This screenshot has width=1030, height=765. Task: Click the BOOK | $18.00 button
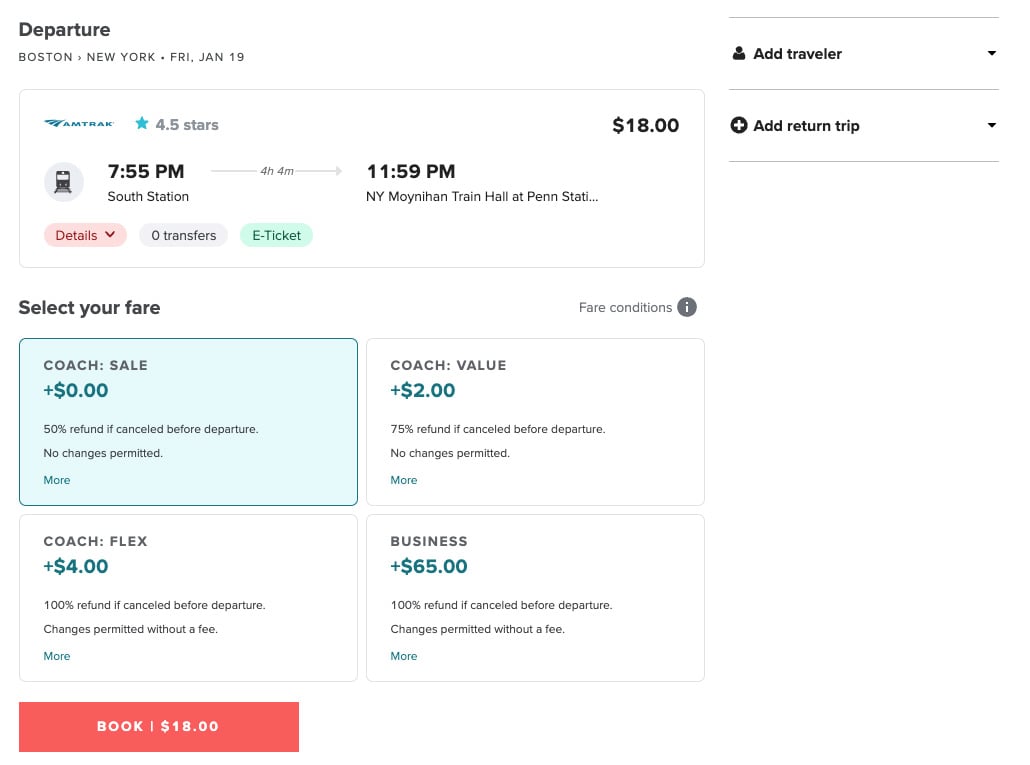(158, 726)
